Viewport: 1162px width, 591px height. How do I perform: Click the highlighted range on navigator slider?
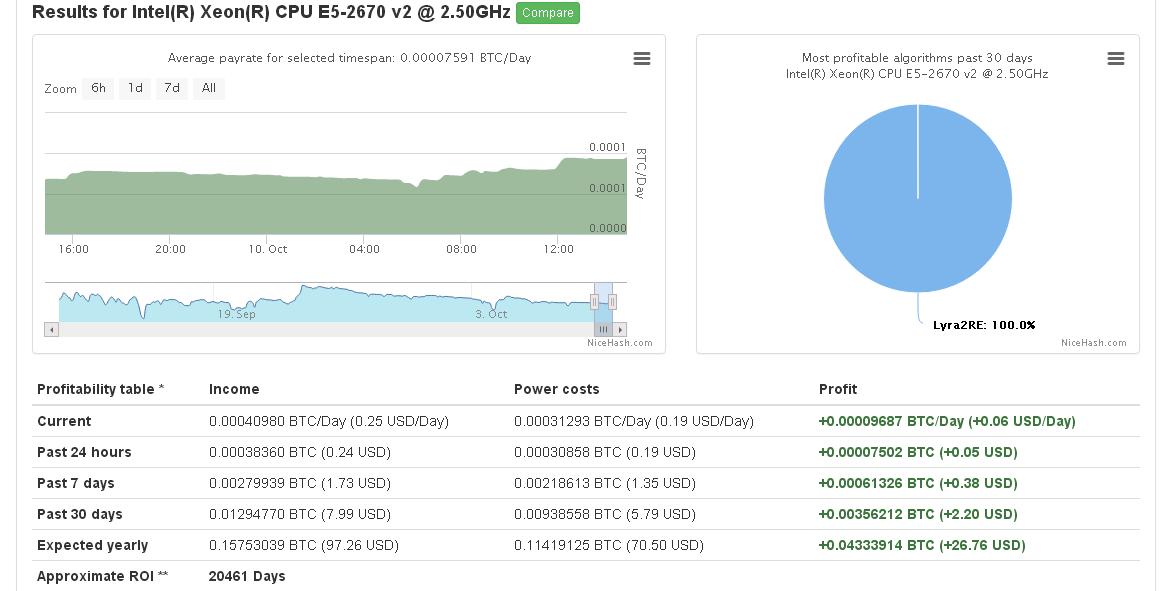[x=603, y=295]
